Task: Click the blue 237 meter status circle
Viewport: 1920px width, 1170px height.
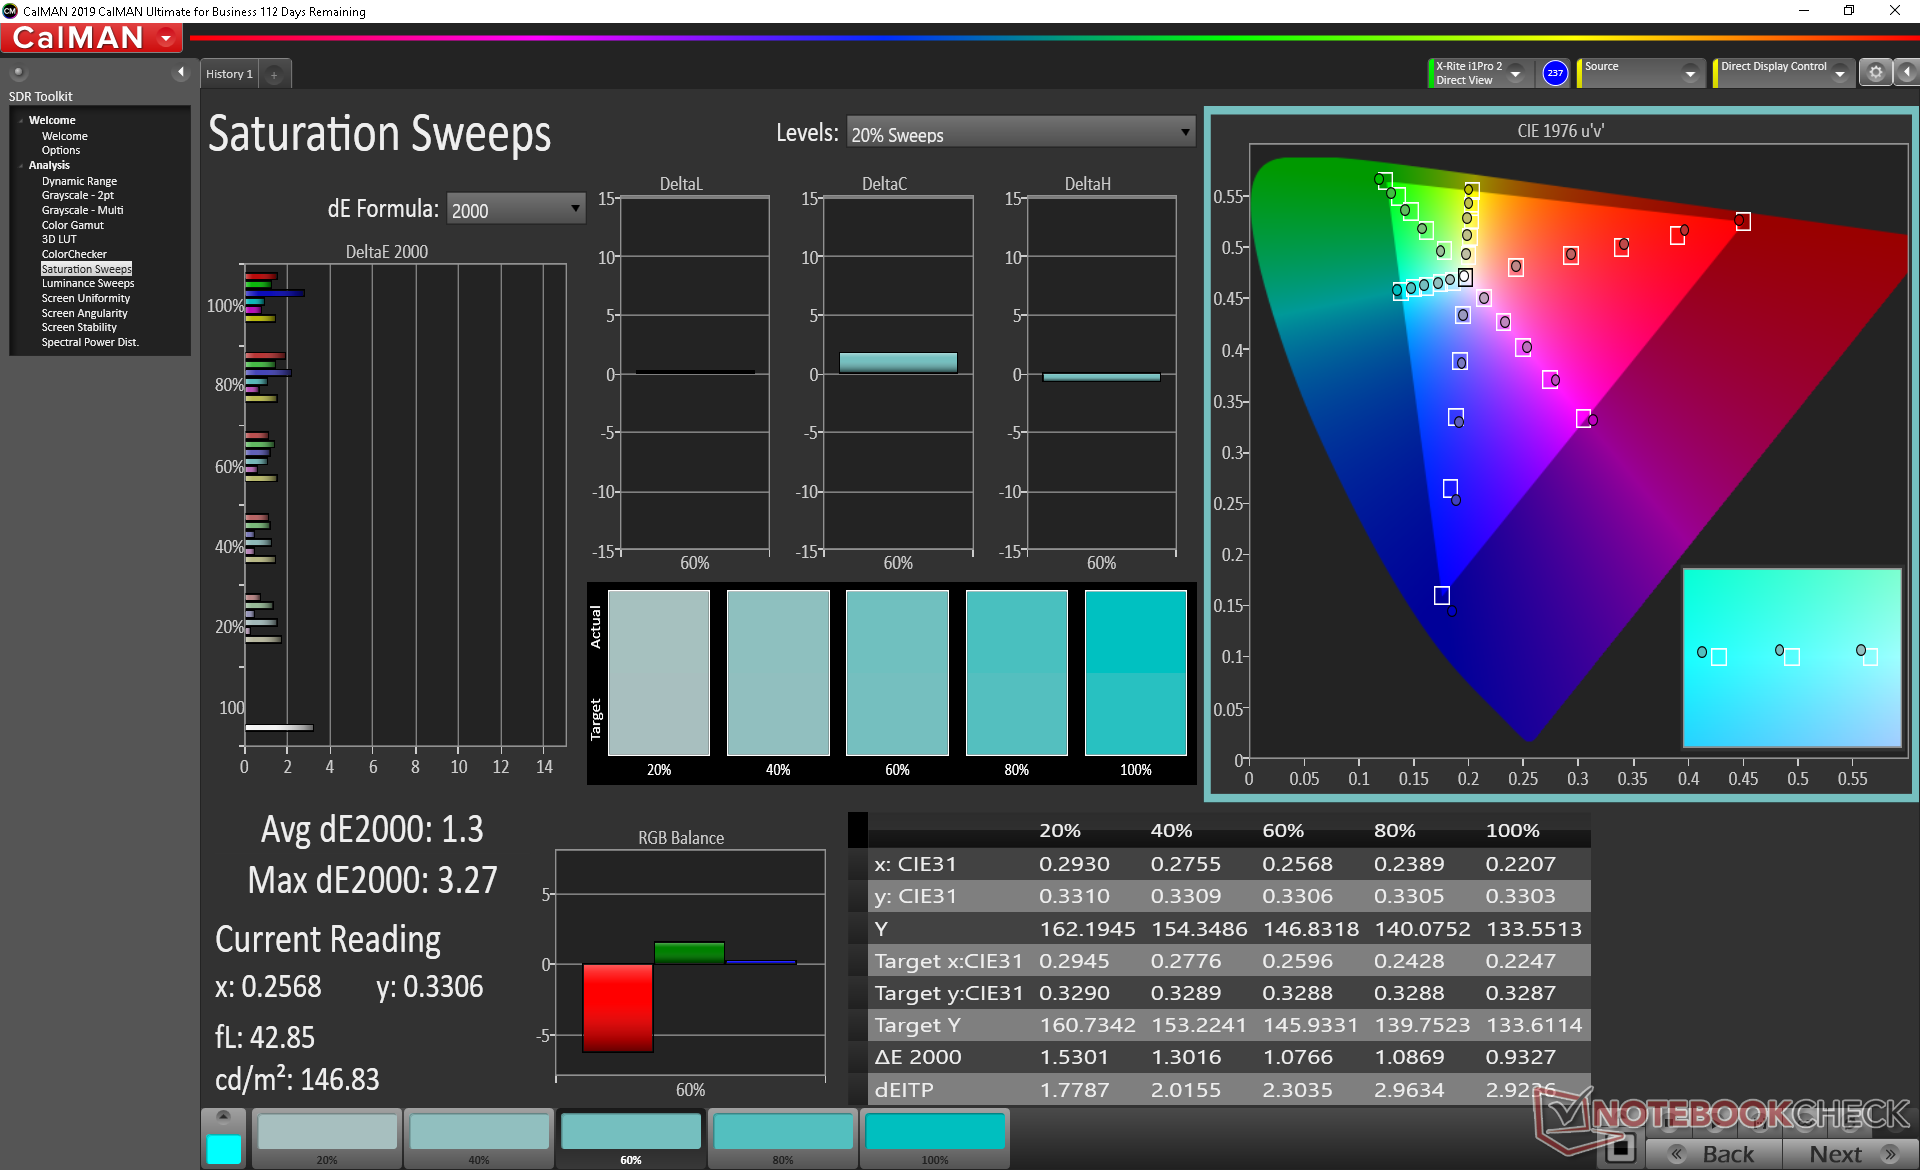Action: (x=1554, y=73)
